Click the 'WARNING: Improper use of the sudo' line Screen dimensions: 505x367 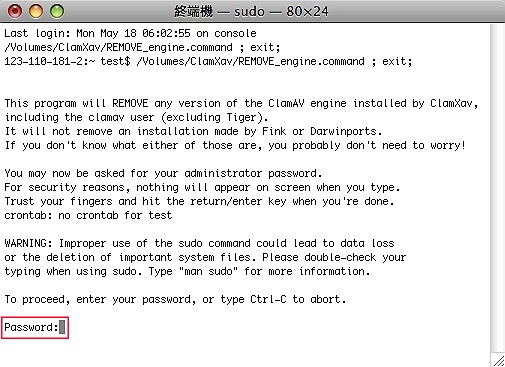199,243
